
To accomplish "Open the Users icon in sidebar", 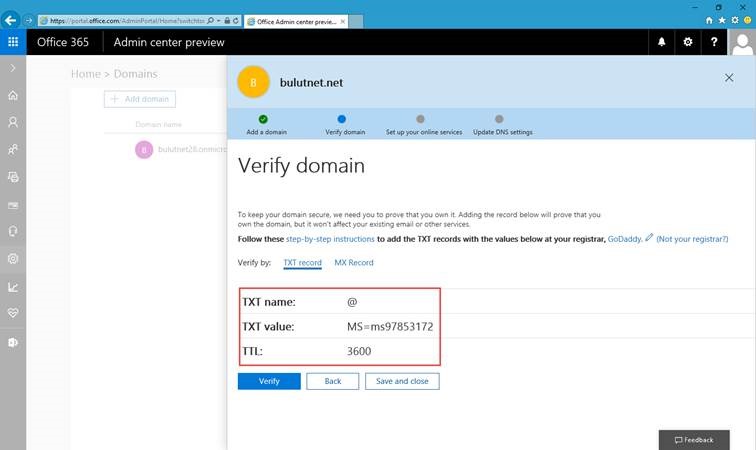I will click(13, 123).
